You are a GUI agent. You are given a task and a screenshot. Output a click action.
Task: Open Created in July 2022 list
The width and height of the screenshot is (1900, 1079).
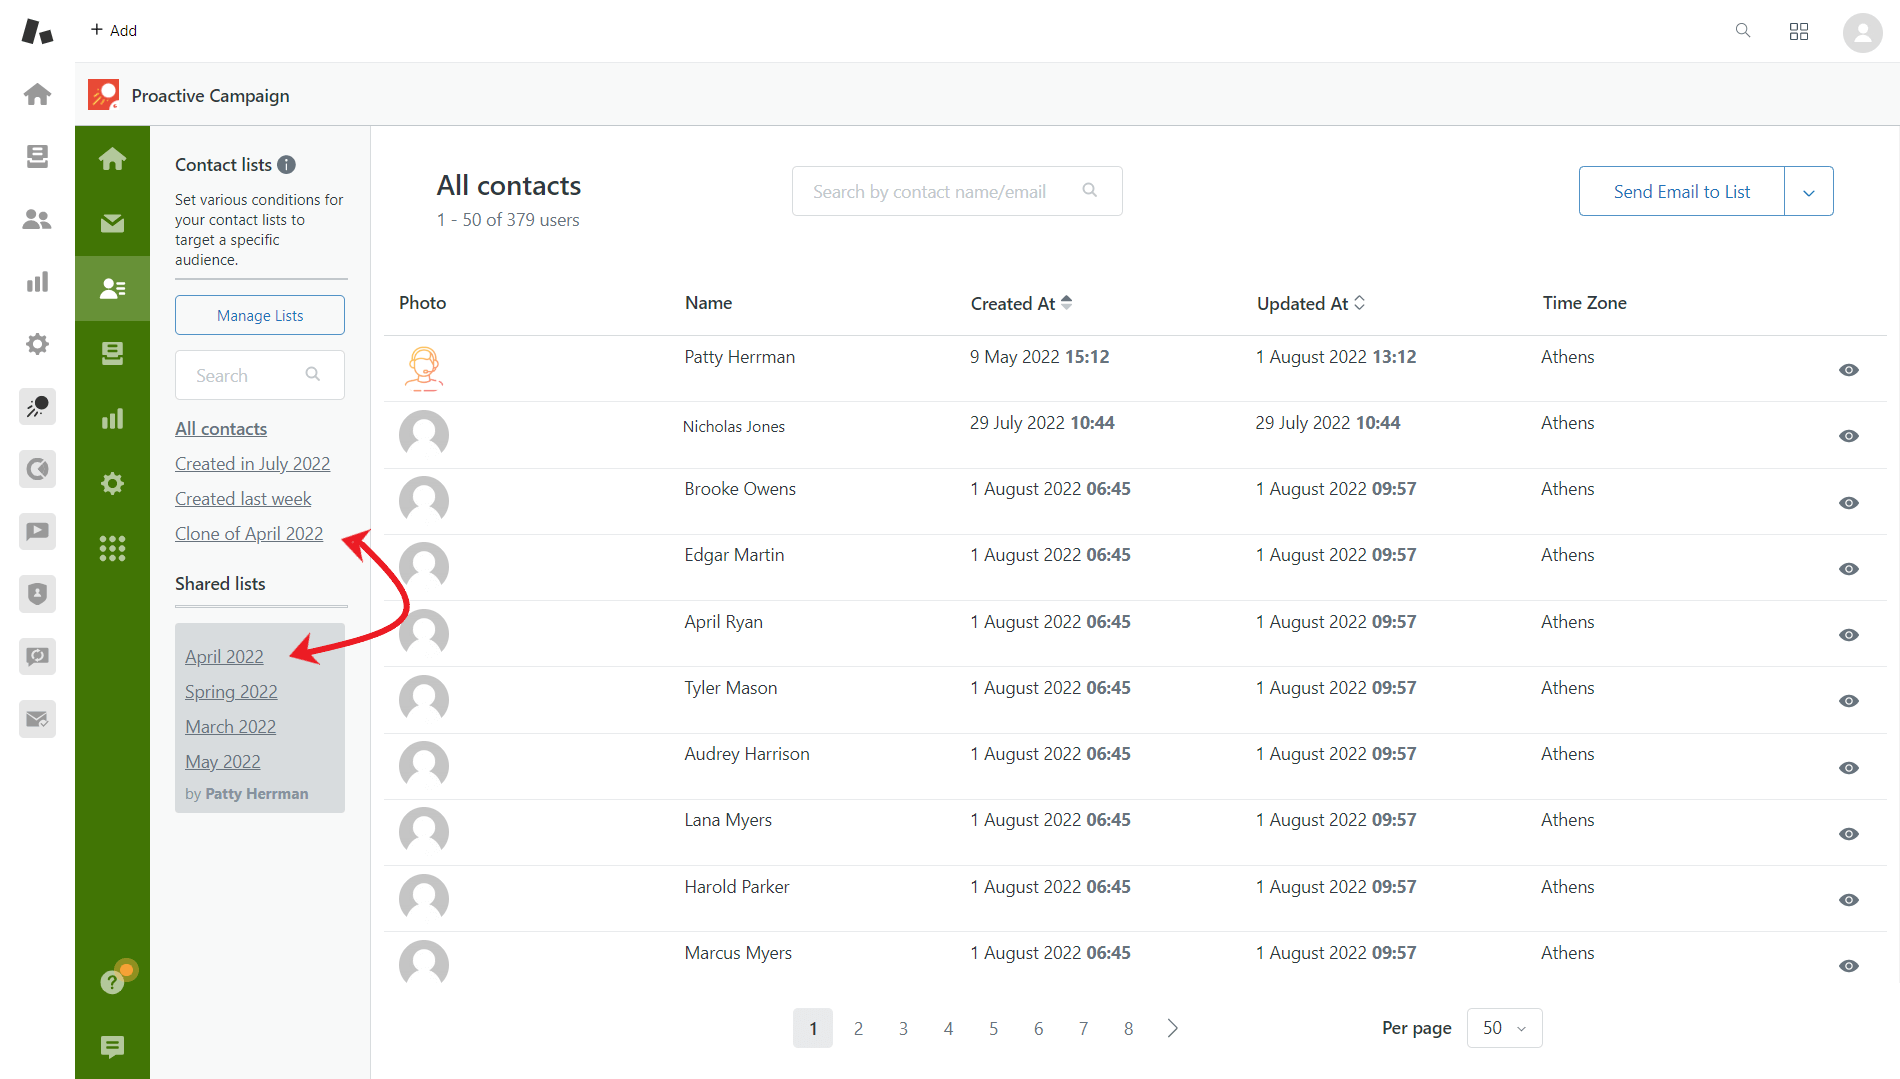click(x=252, y=464)
